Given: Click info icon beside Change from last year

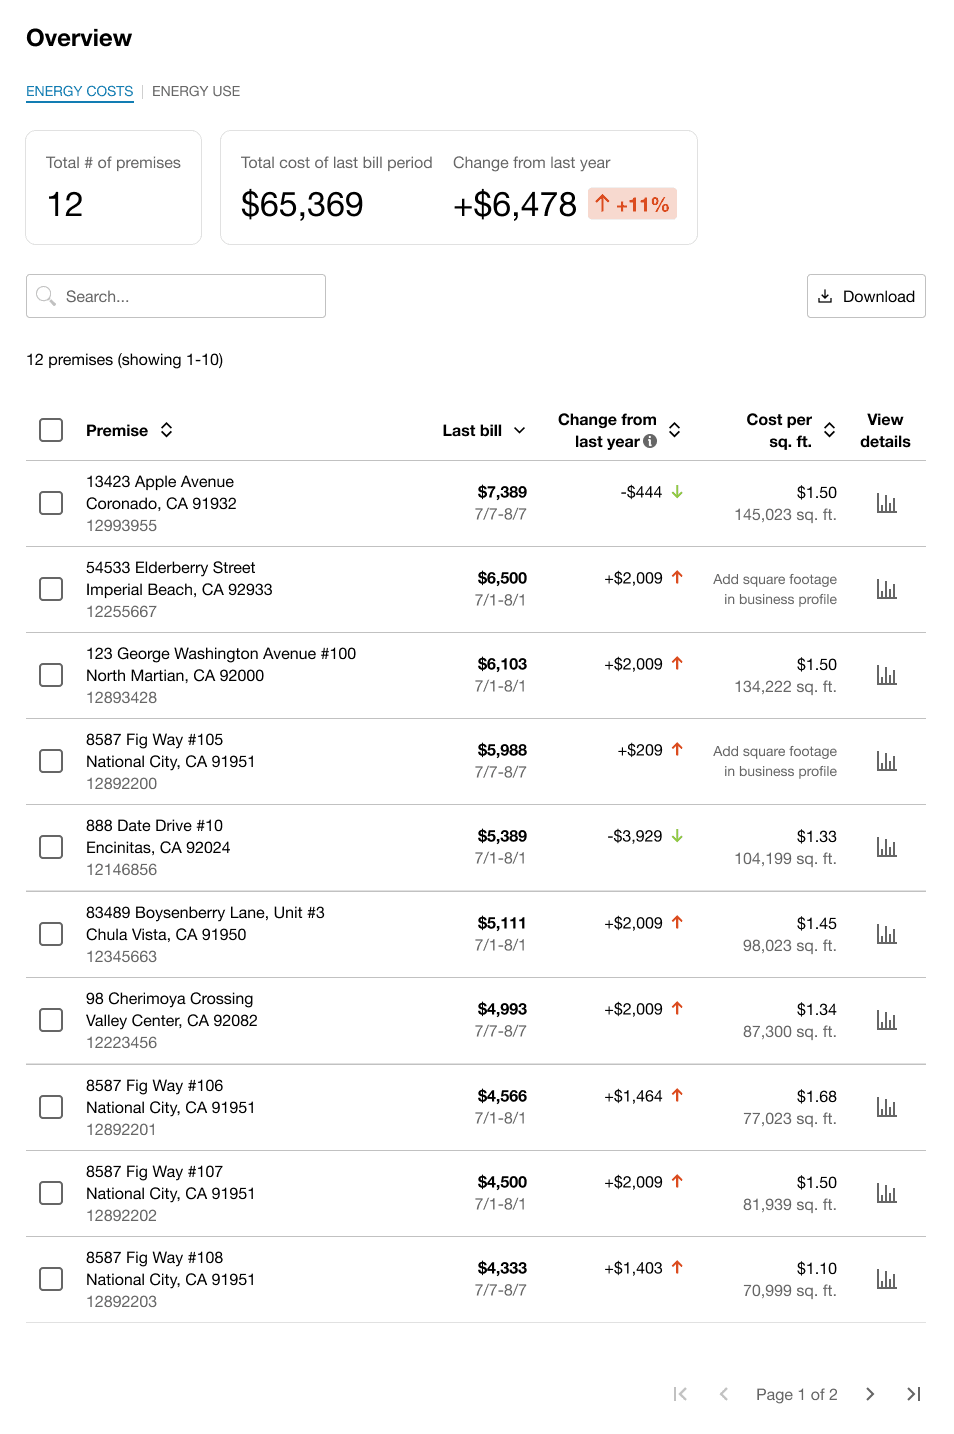Looking at the screenshot, I should pos(650,441).
